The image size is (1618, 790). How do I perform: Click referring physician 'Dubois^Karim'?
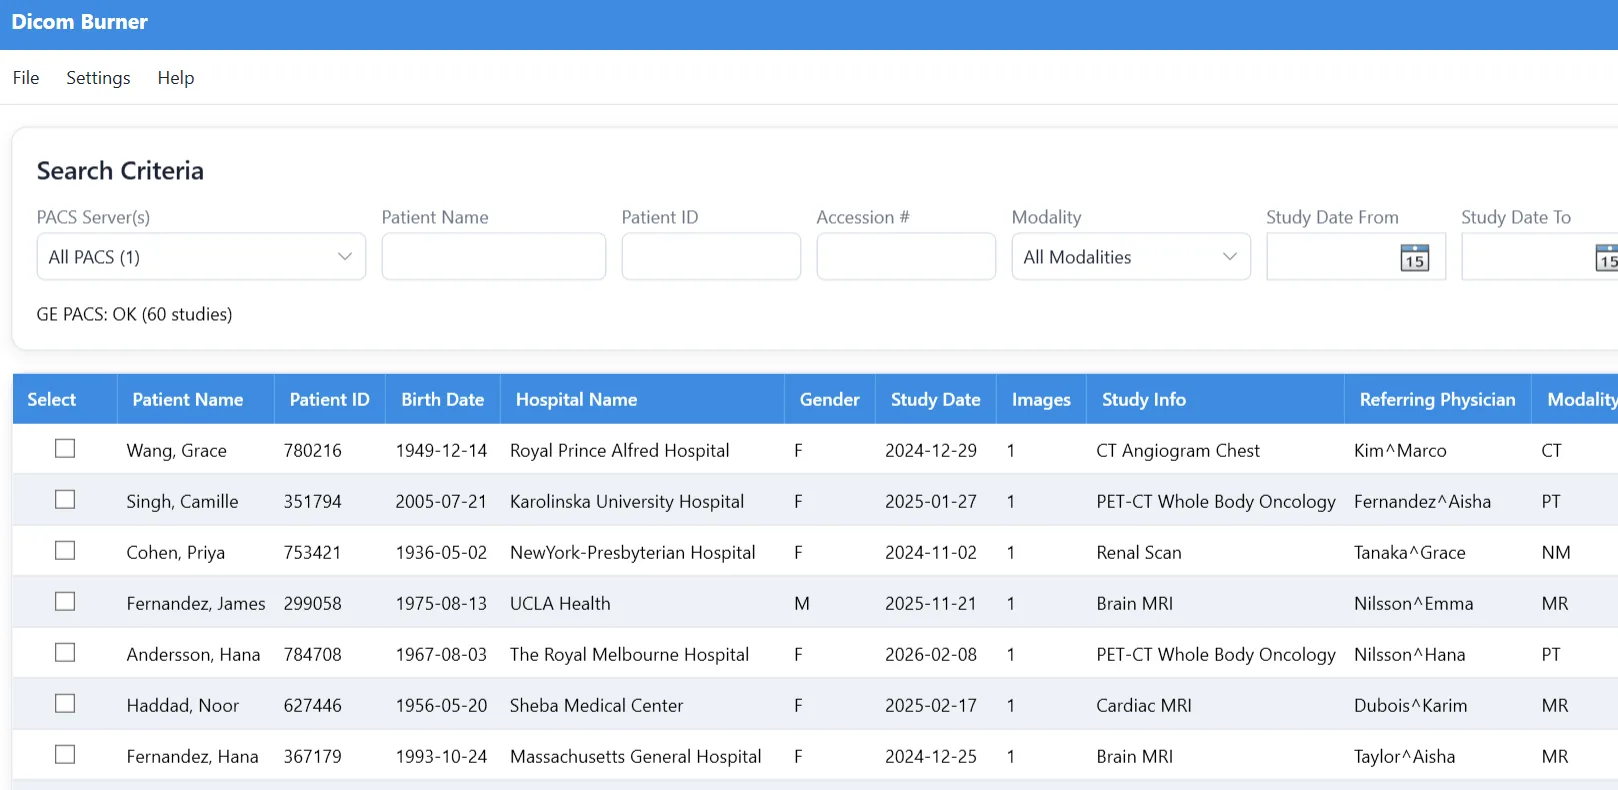(1411, 706)
